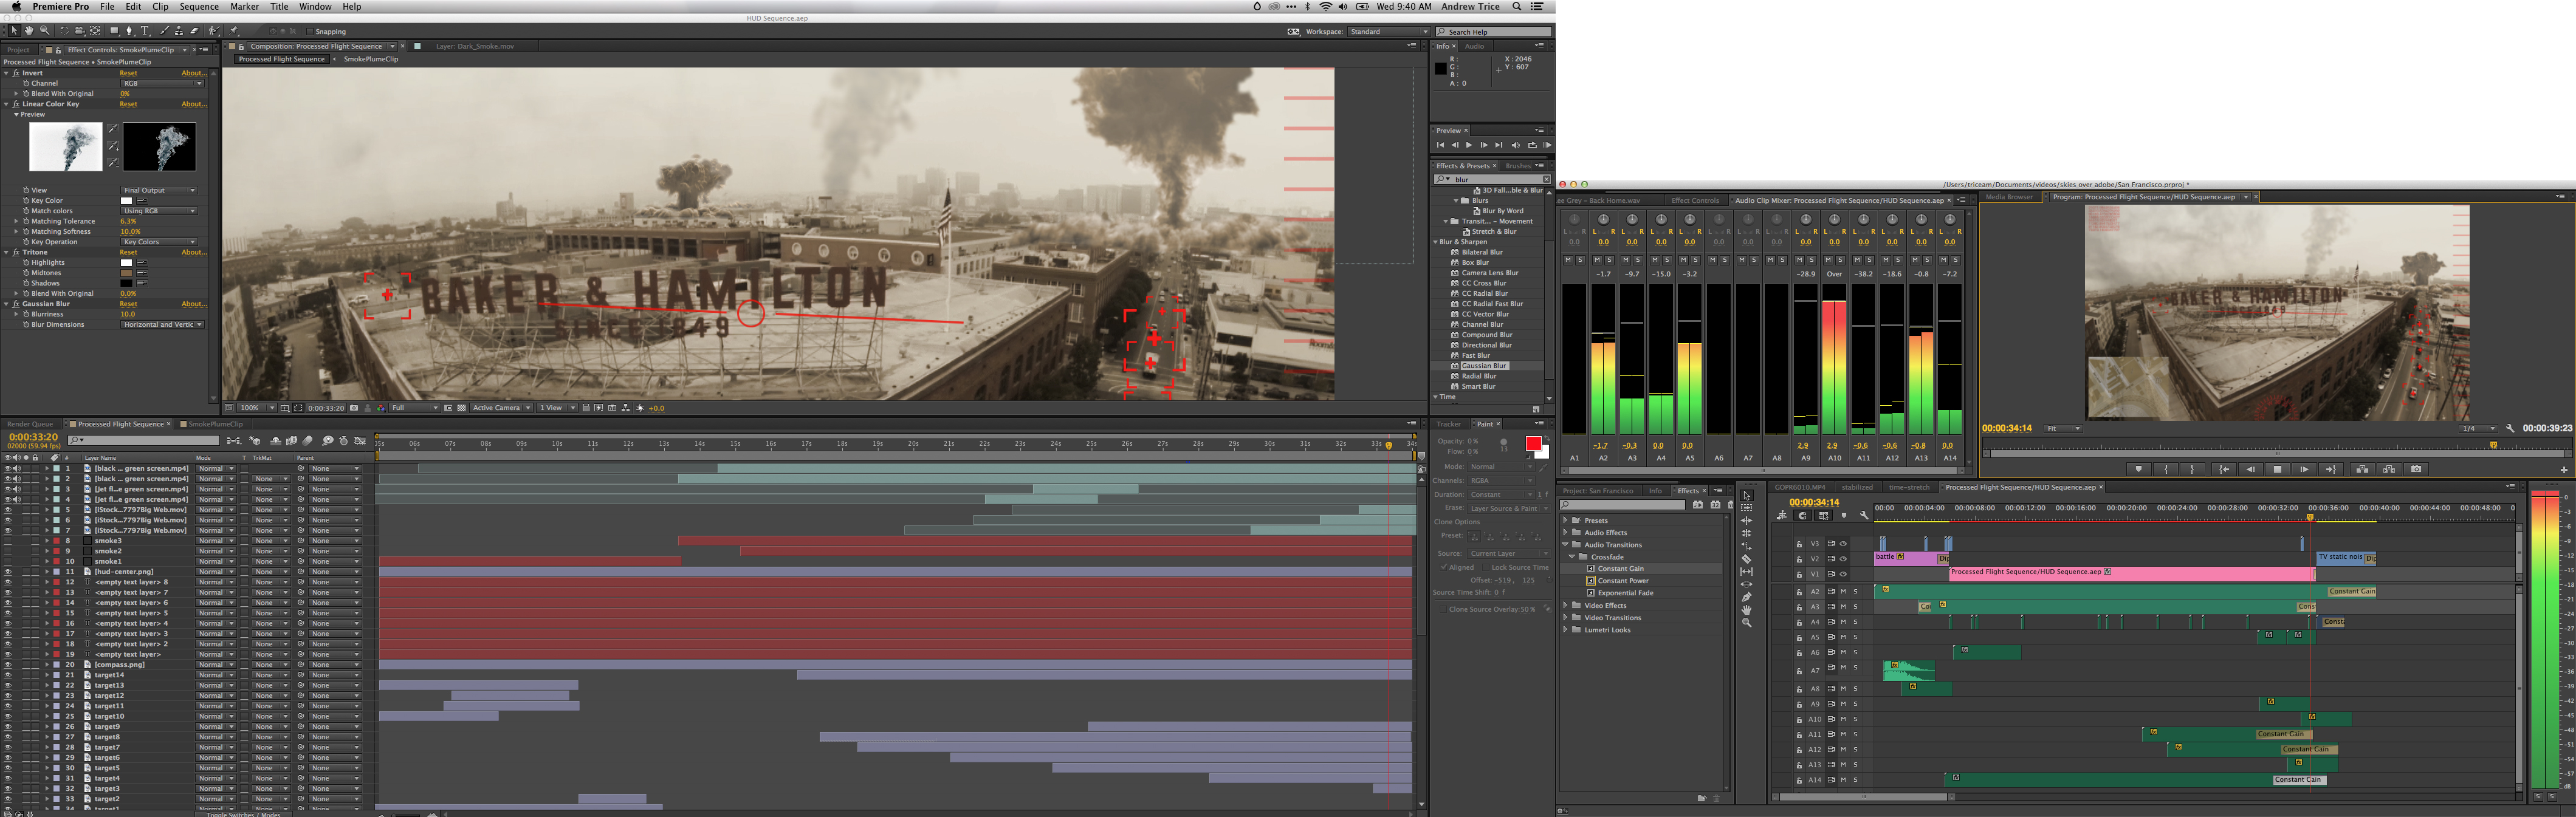Toggle V2 track eye visibility
This screenshot has height=817, width=2576.
(1843, 559)
